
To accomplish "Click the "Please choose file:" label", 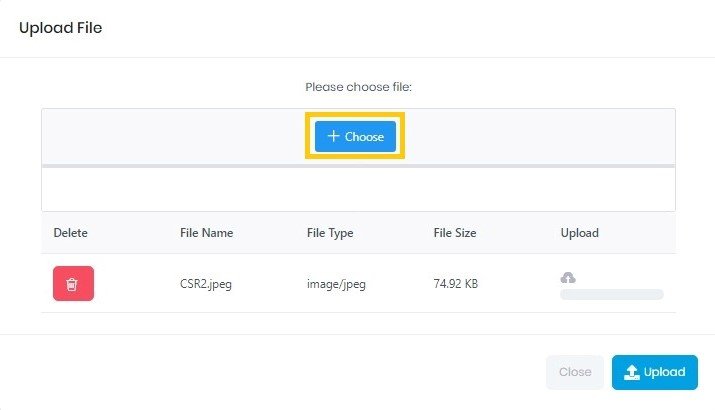I will click(358, 87).
